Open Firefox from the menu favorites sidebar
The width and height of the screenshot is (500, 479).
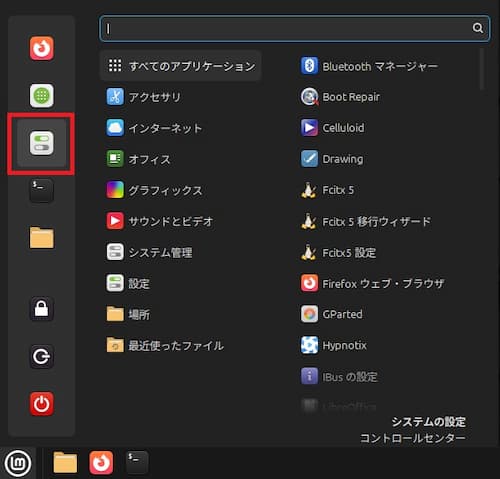pyautogui.click(x=41, y=48)
